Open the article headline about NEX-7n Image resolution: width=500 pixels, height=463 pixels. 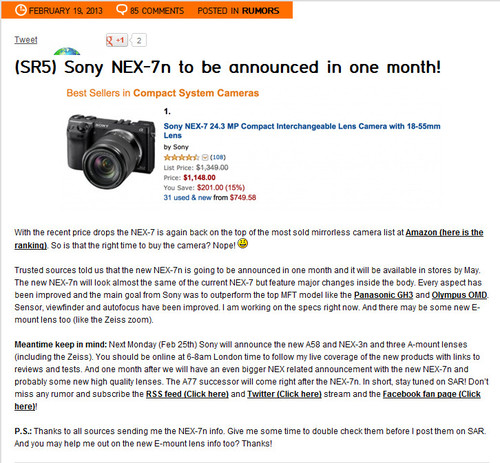(228, 67)
